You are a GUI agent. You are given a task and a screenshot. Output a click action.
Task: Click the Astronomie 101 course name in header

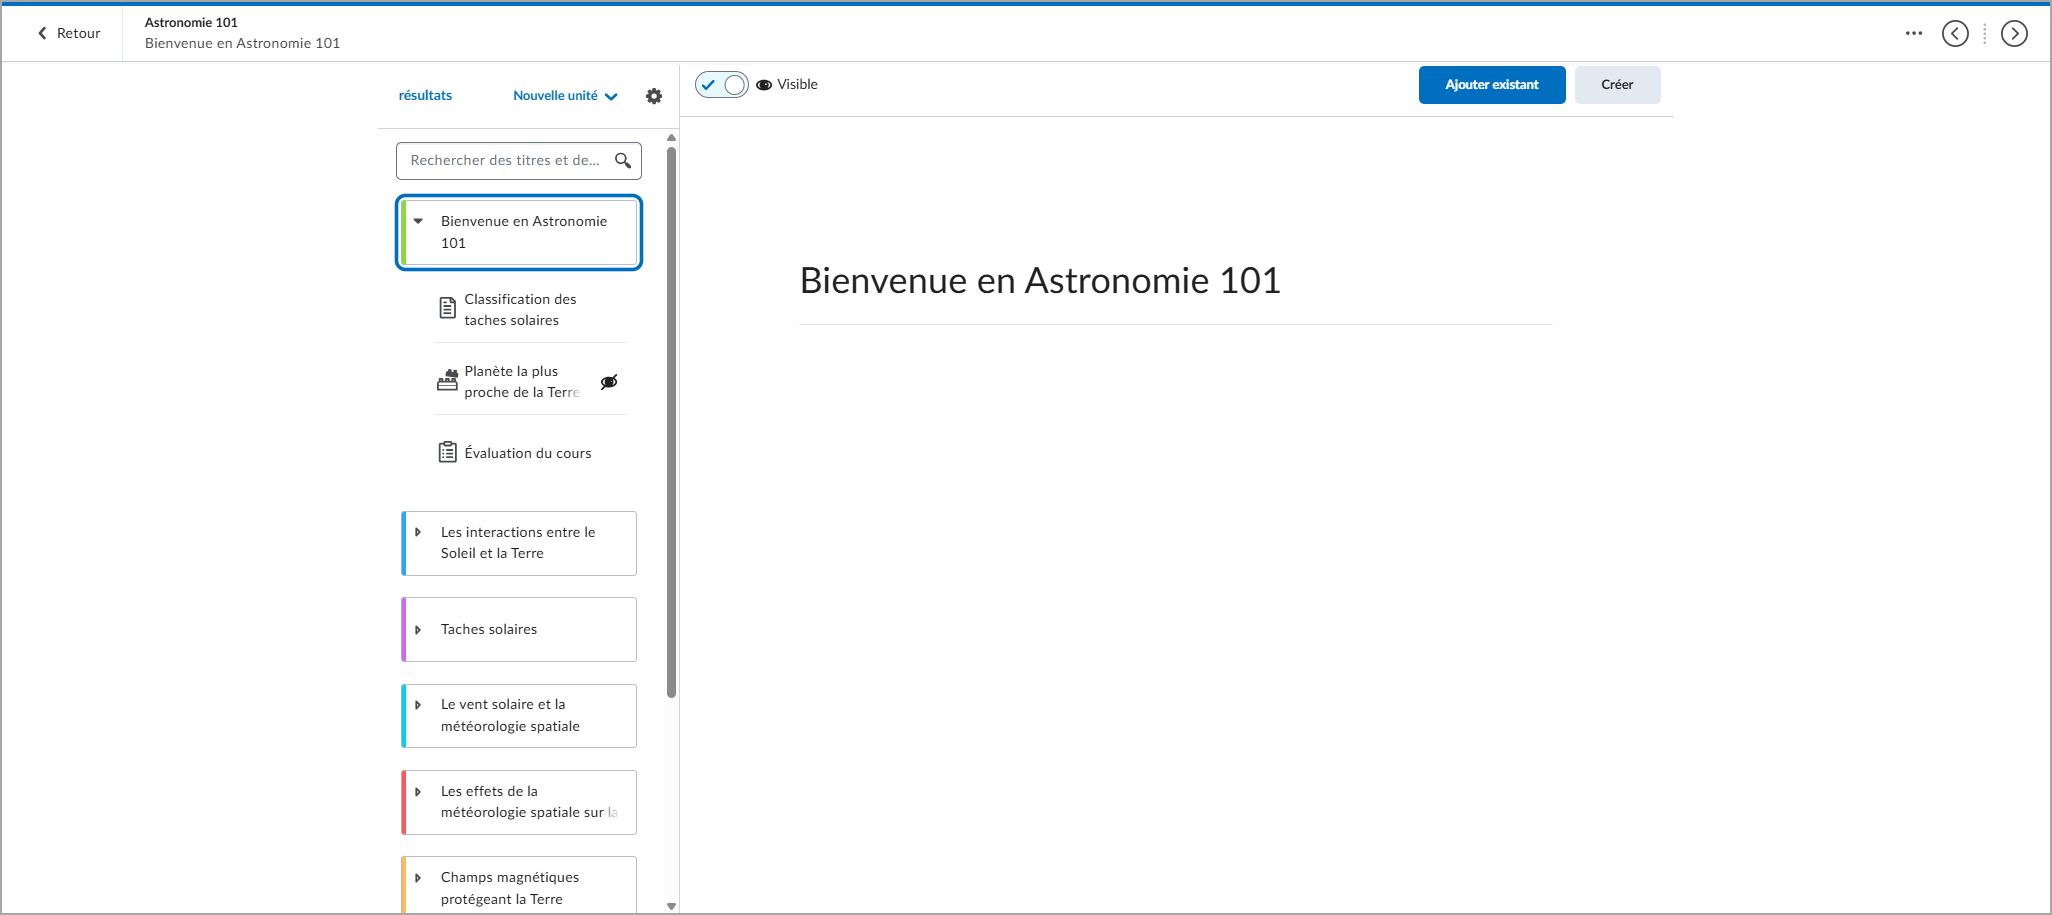191,22
